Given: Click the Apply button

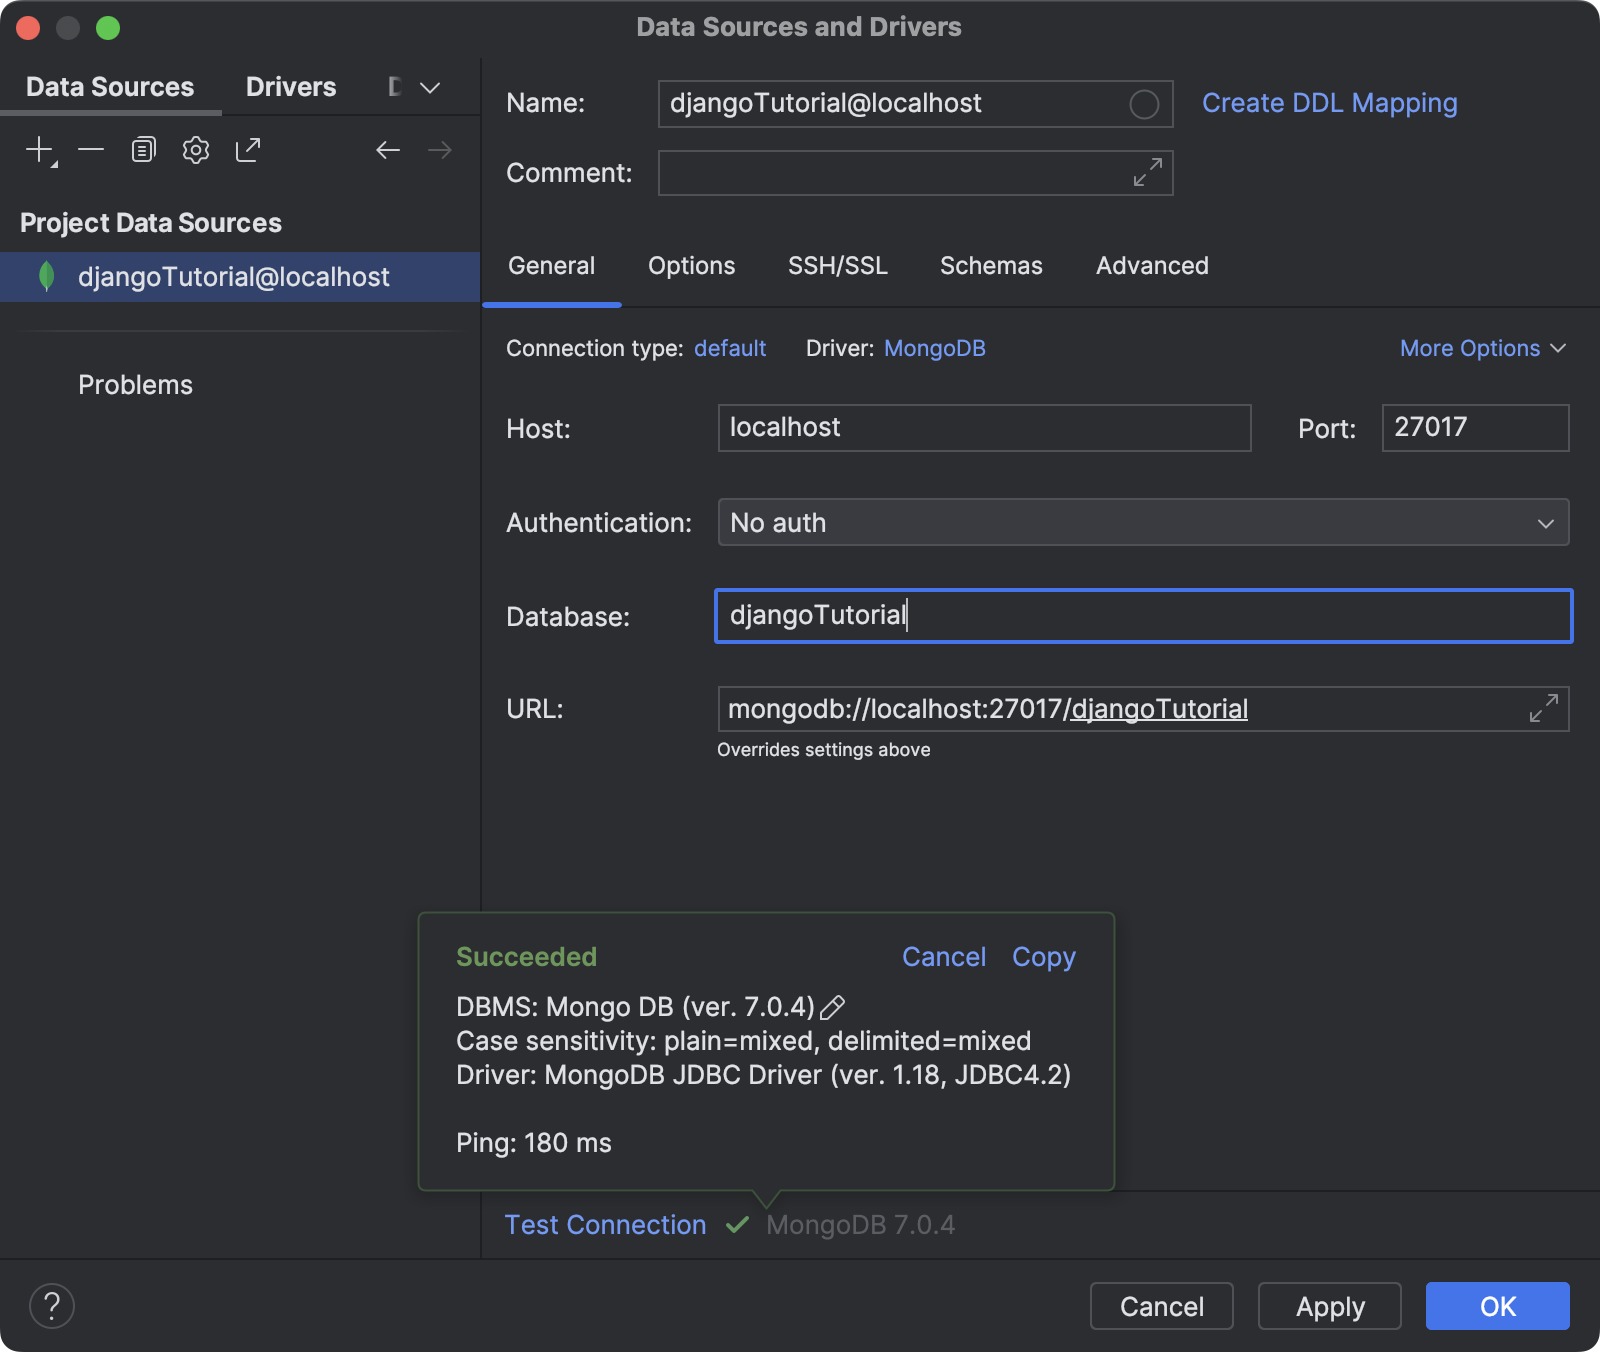Looking at the screenshot, I should tap(1329, 1306).
